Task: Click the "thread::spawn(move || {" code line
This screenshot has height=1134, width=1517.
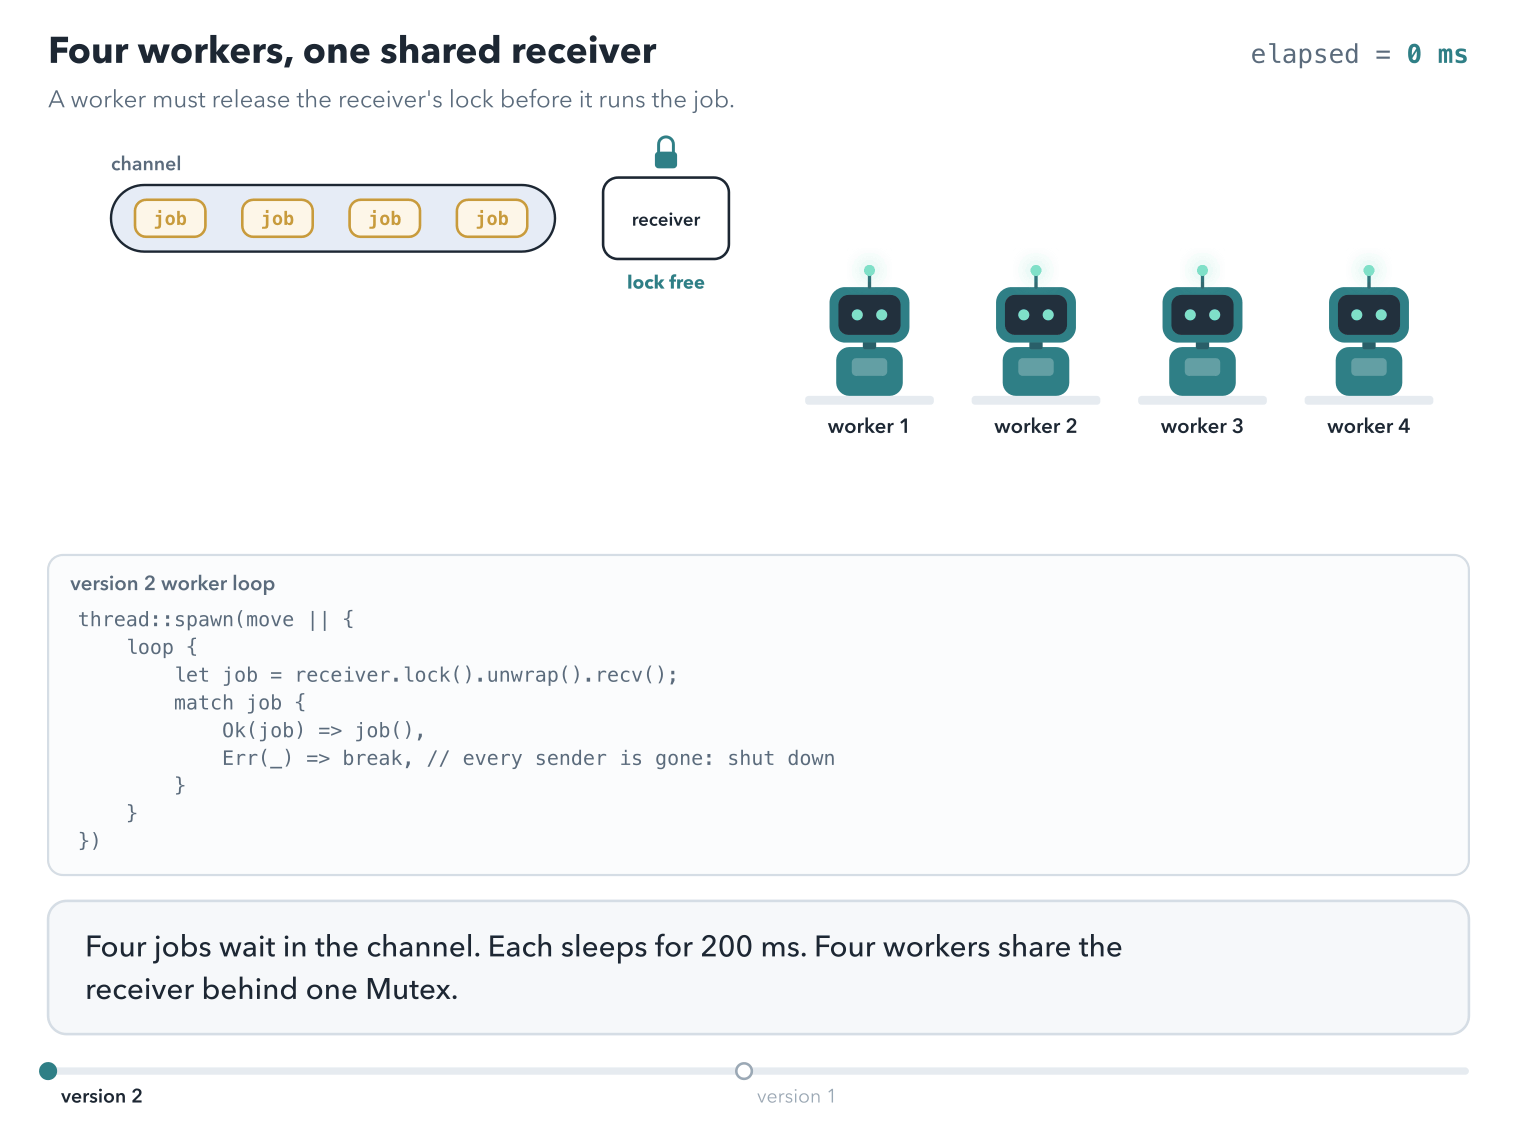Action: click(216, 619)
